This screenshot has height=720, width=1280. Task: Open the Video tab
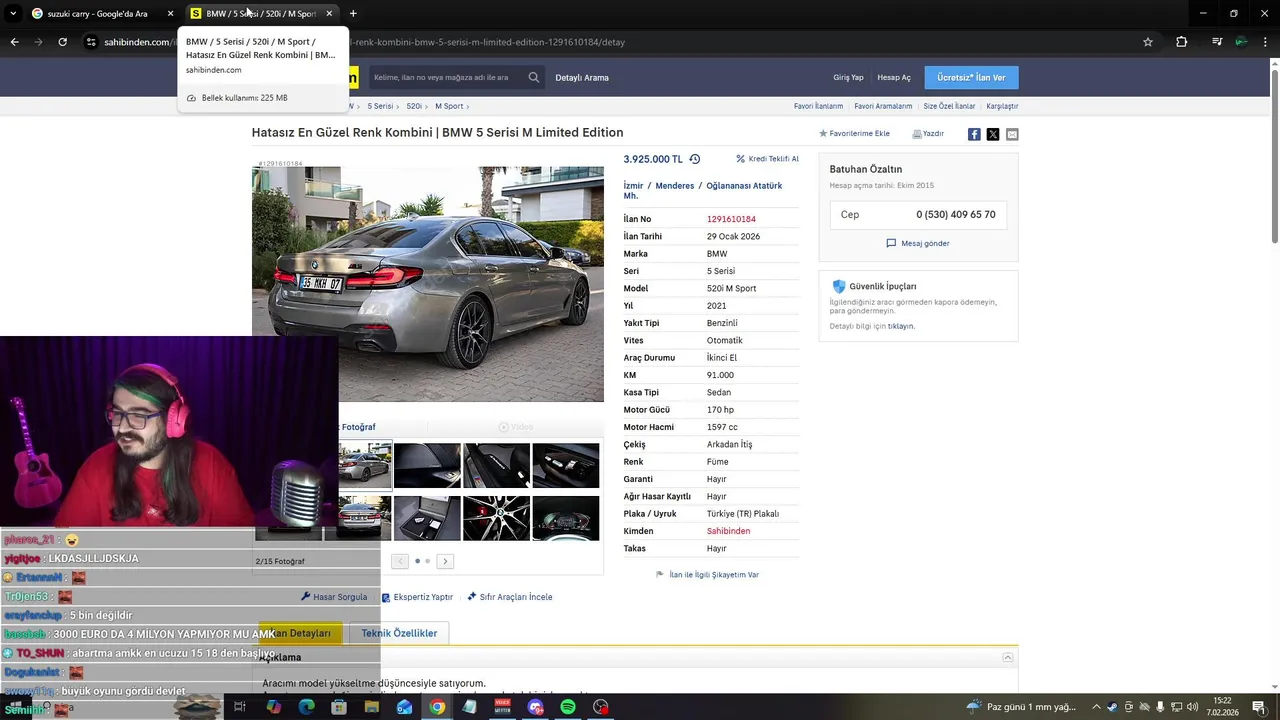click(516, 427)
